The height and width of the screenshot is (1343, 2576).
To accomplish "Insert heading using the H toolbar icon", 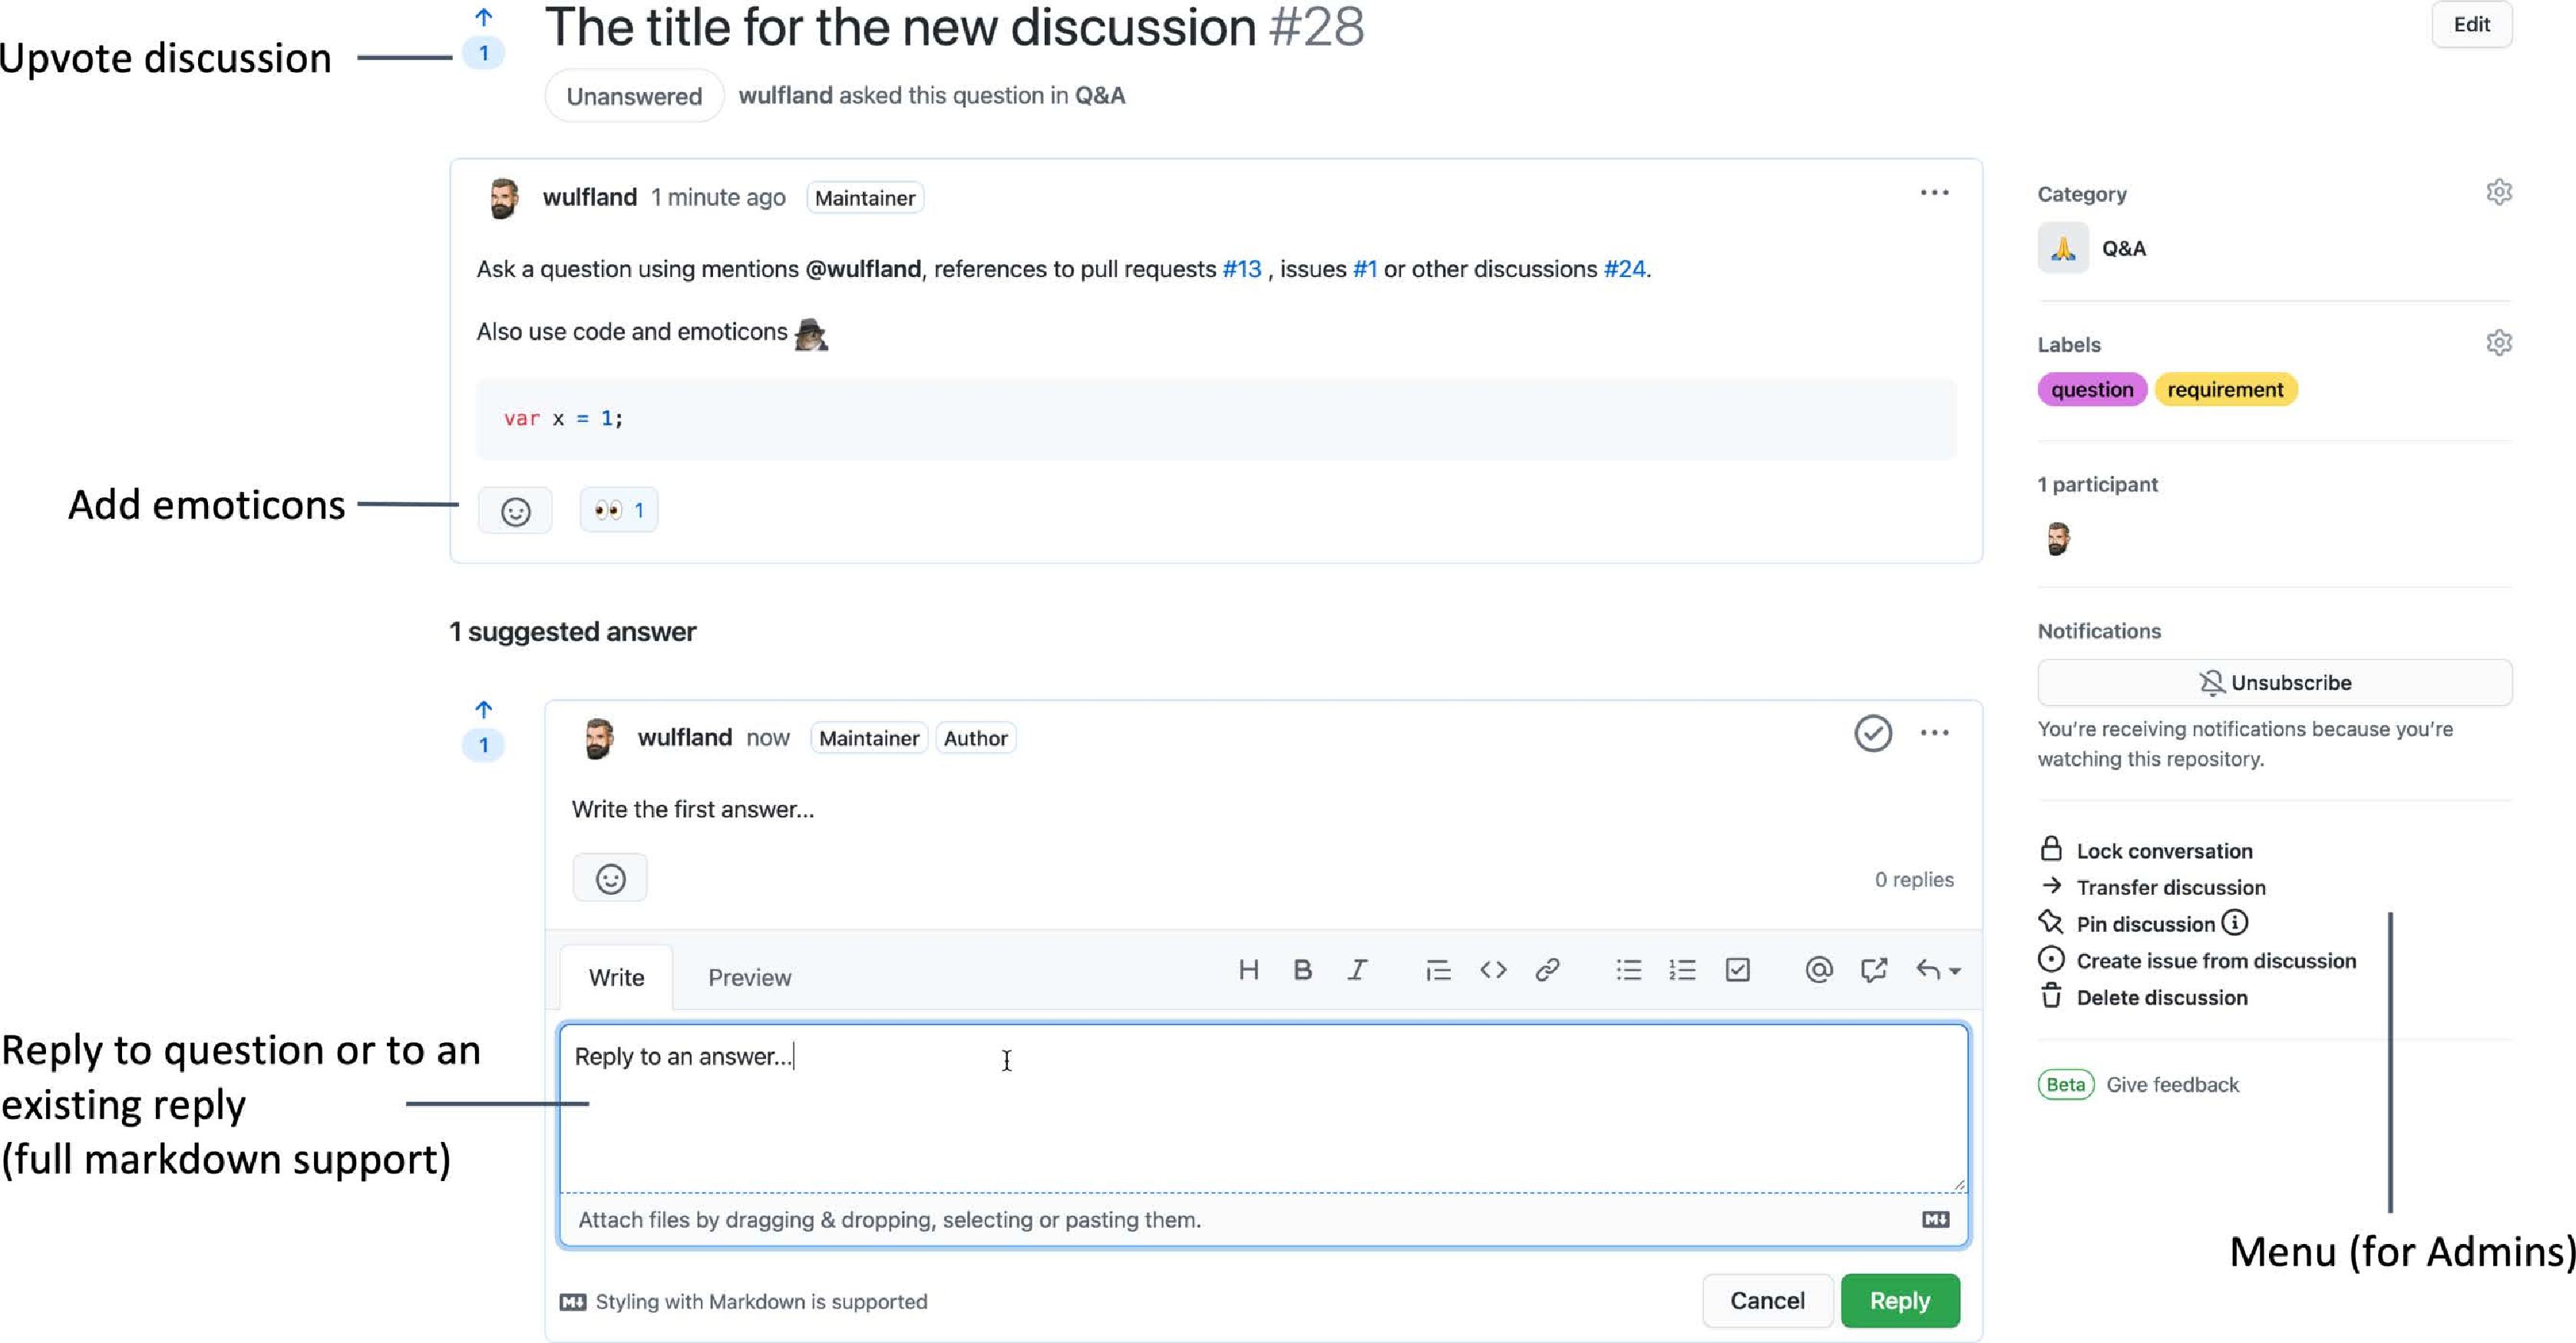I will click(x=1248, y=970).
